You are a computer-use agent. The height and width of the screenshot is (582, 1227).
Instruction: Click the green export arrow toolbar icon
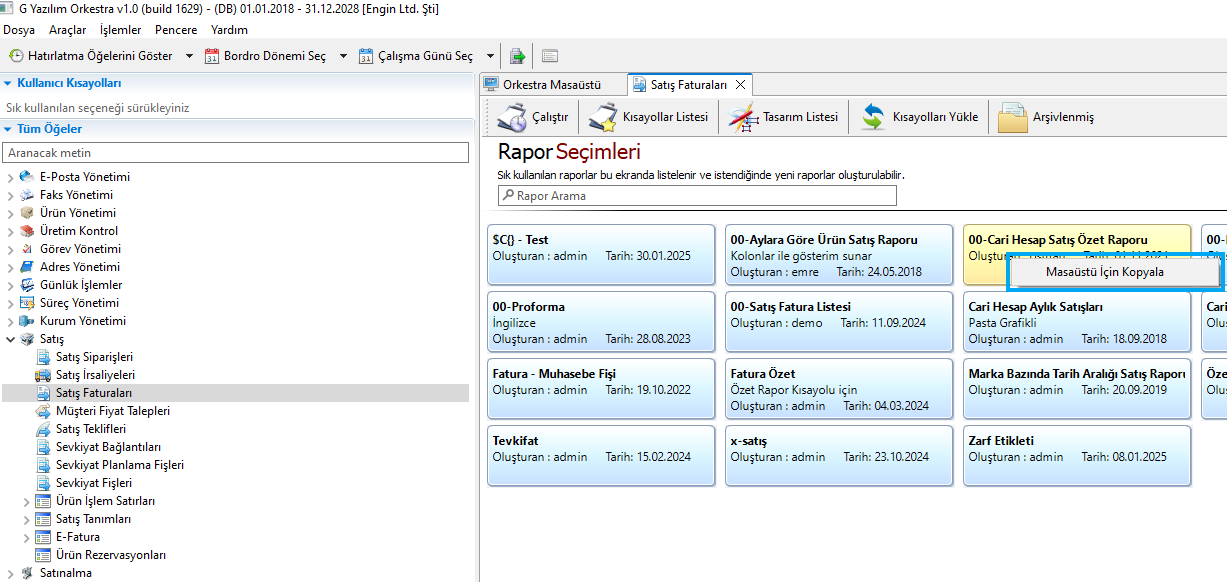[517, 56]
